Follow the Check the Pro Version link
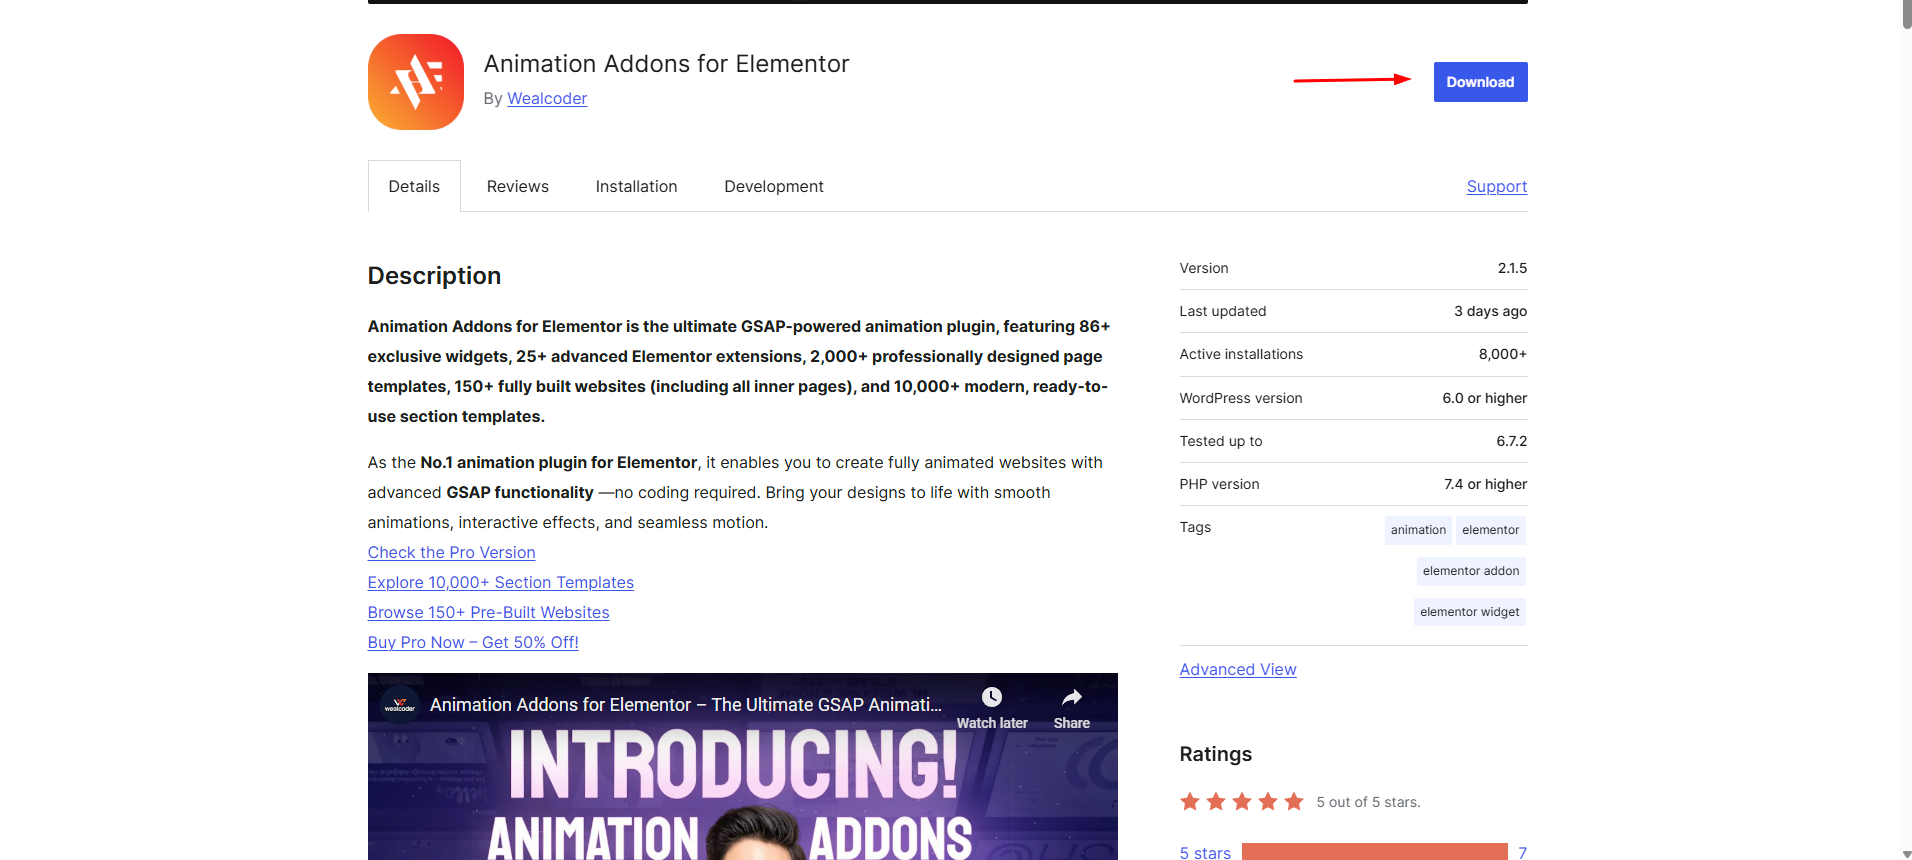This screenshot has height=860, width=1912. point(451,552)
